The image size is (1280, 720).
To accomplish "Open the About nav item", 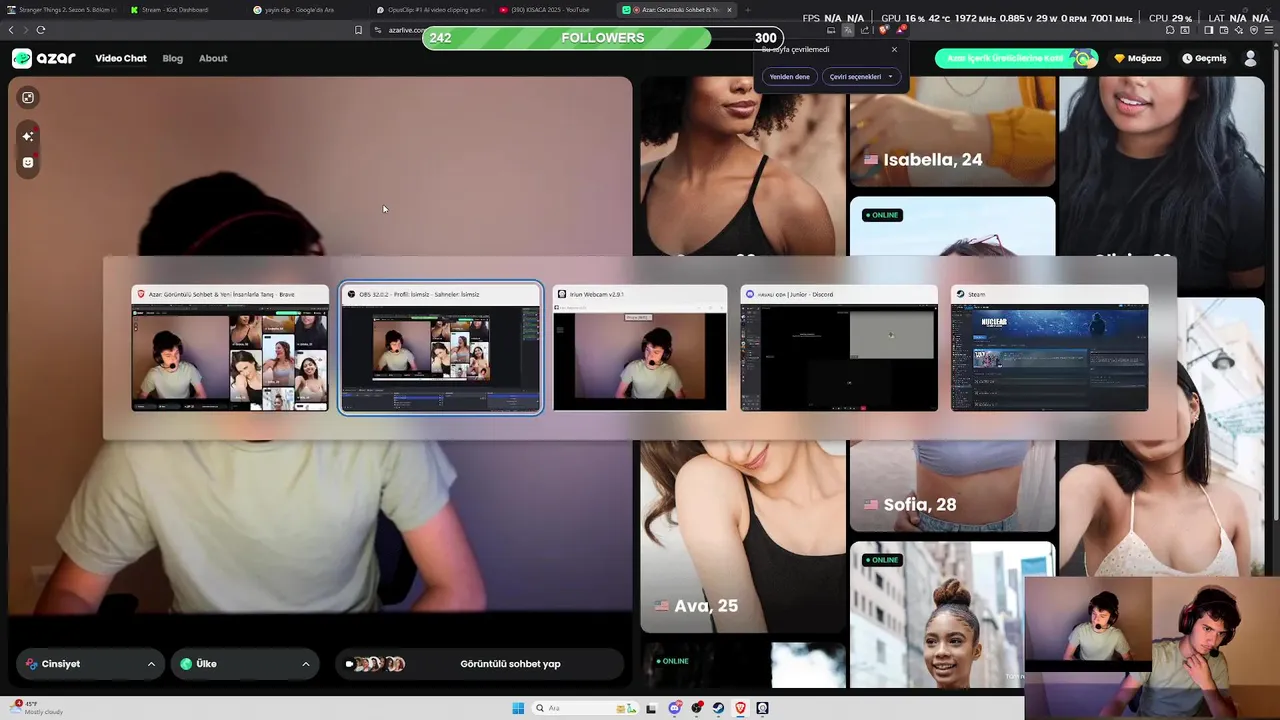I will pos(213,58).
